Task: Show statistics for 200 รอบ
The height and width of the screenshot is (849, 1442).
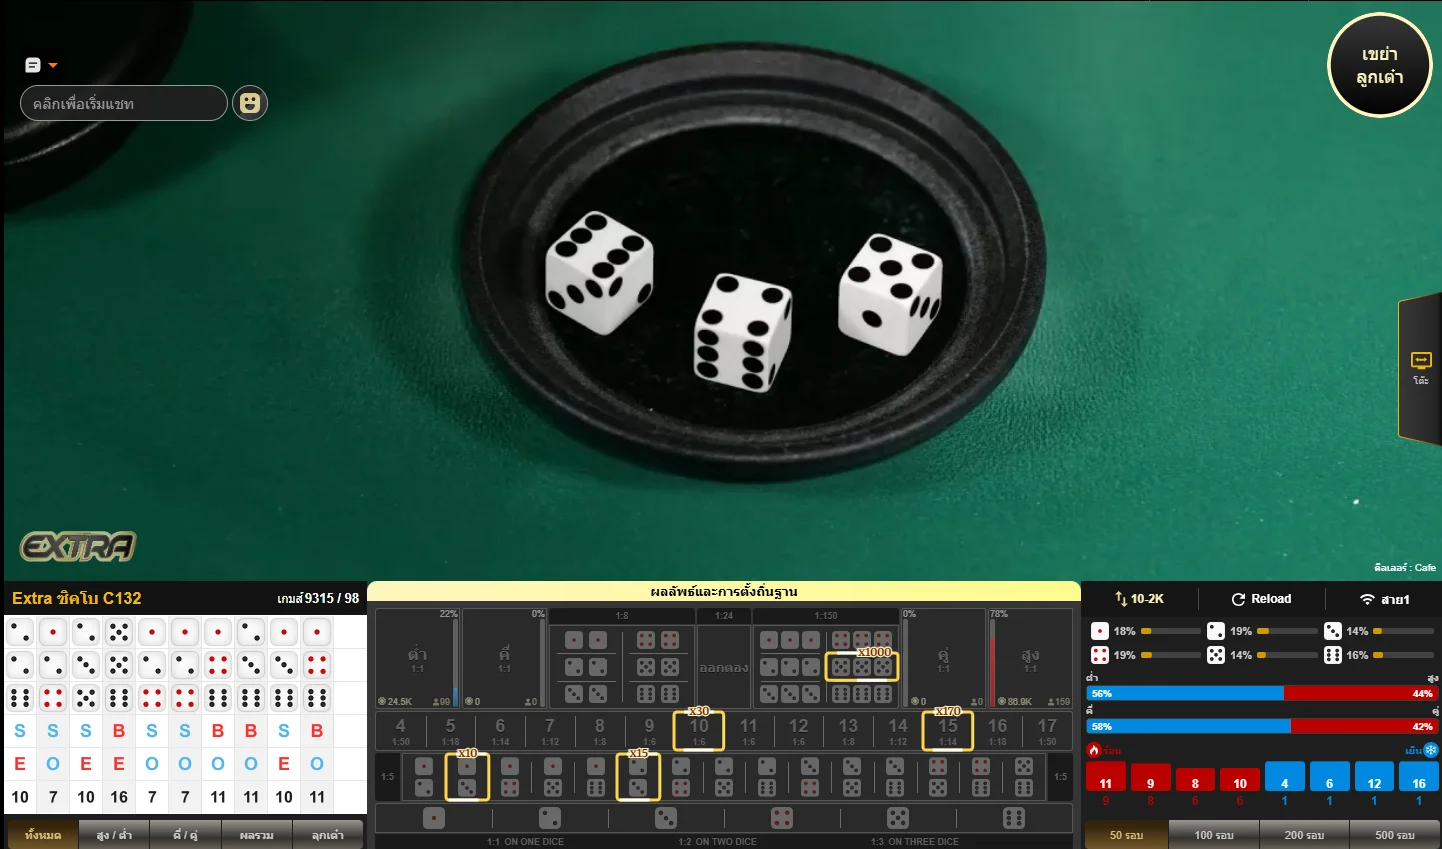Action: click(1304, 835)
